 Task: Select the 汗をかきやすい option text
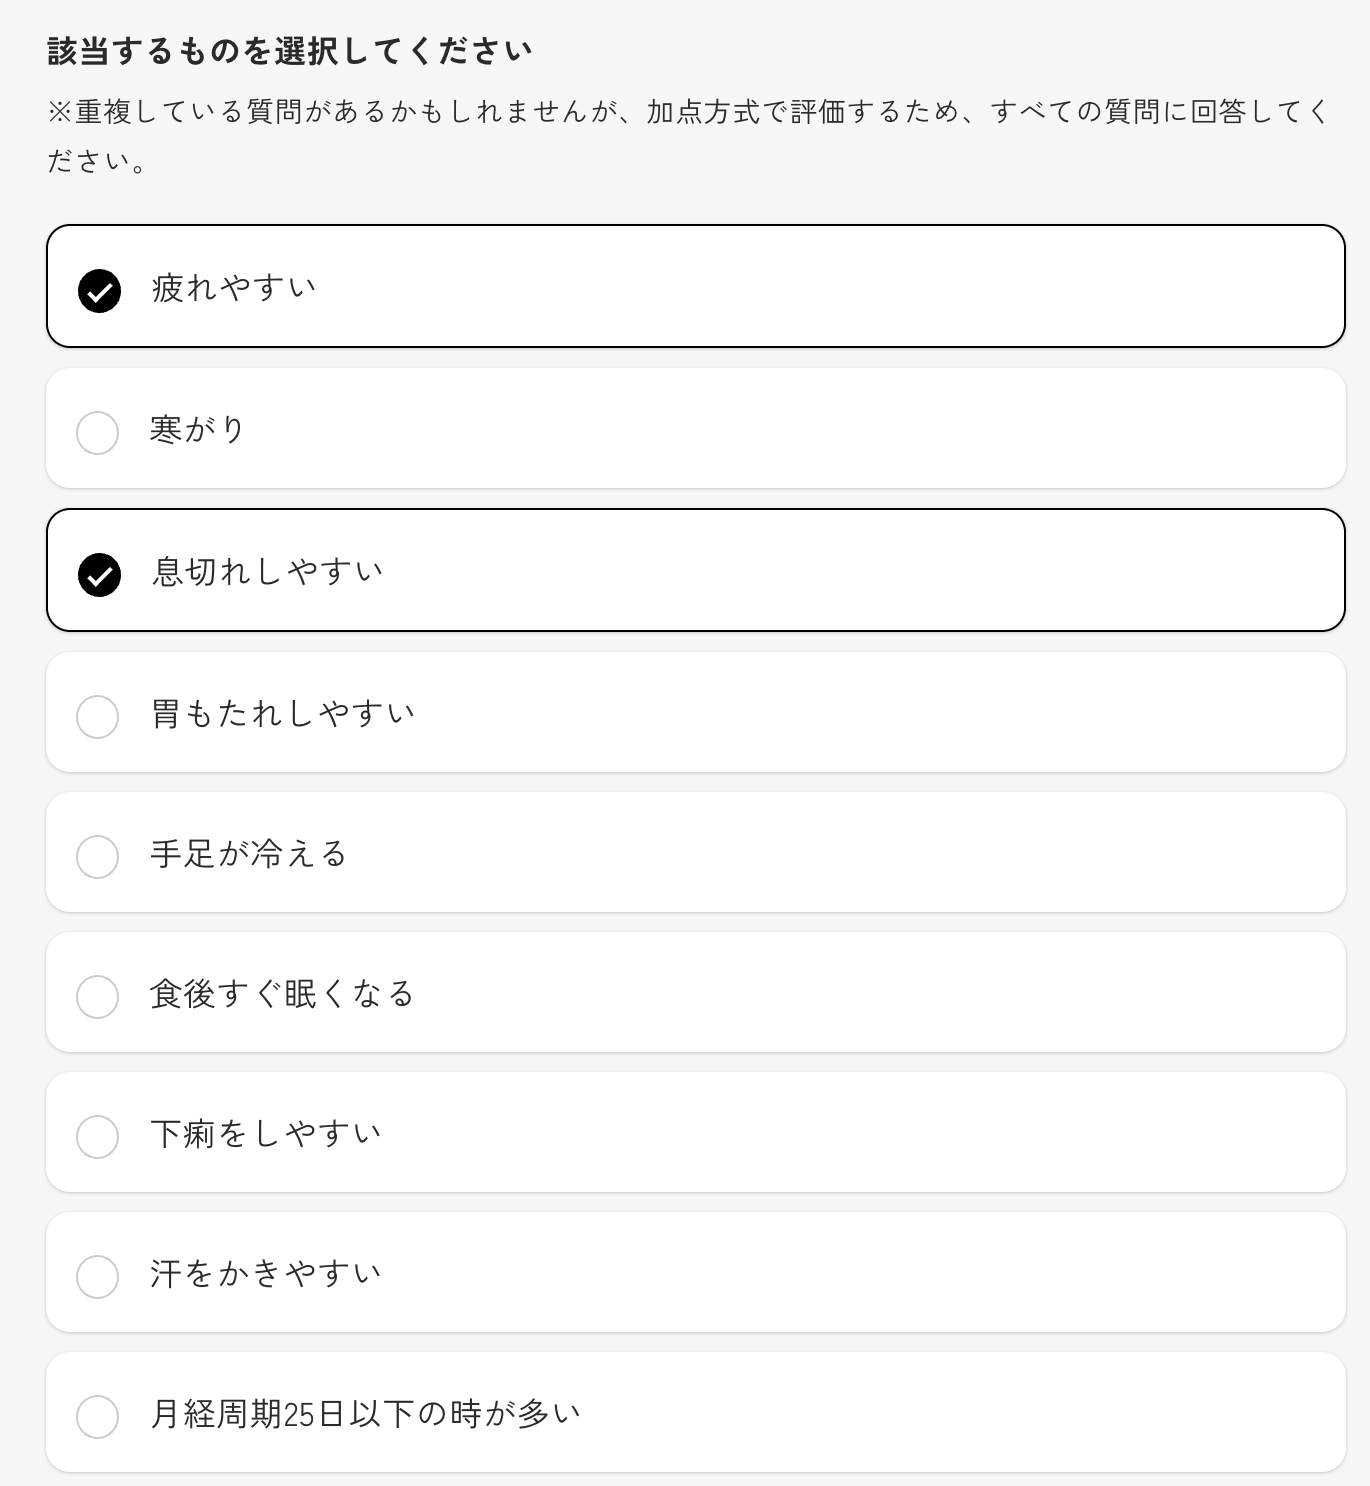(266, 1273)
